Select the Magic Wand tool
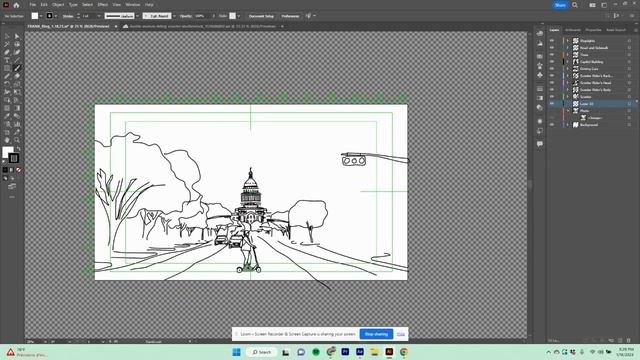640x360 pixels. [x=7, y=44]
